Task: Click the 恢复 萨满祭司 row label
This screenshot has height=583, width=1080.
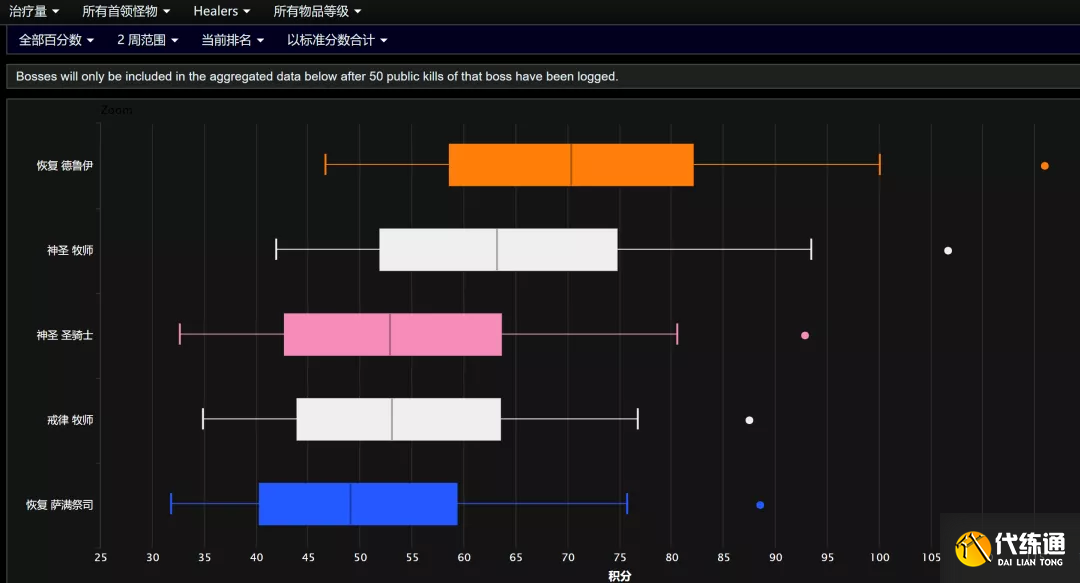Action: 59,504
